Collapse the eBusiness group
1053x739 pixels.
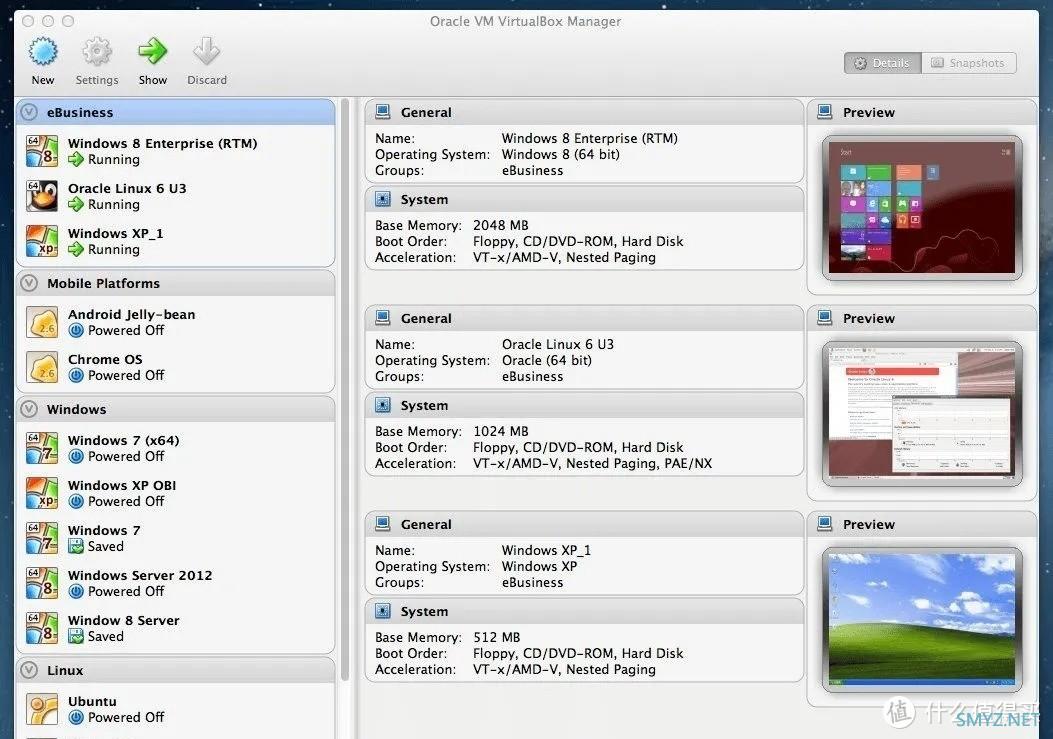(x=29, y=112)
